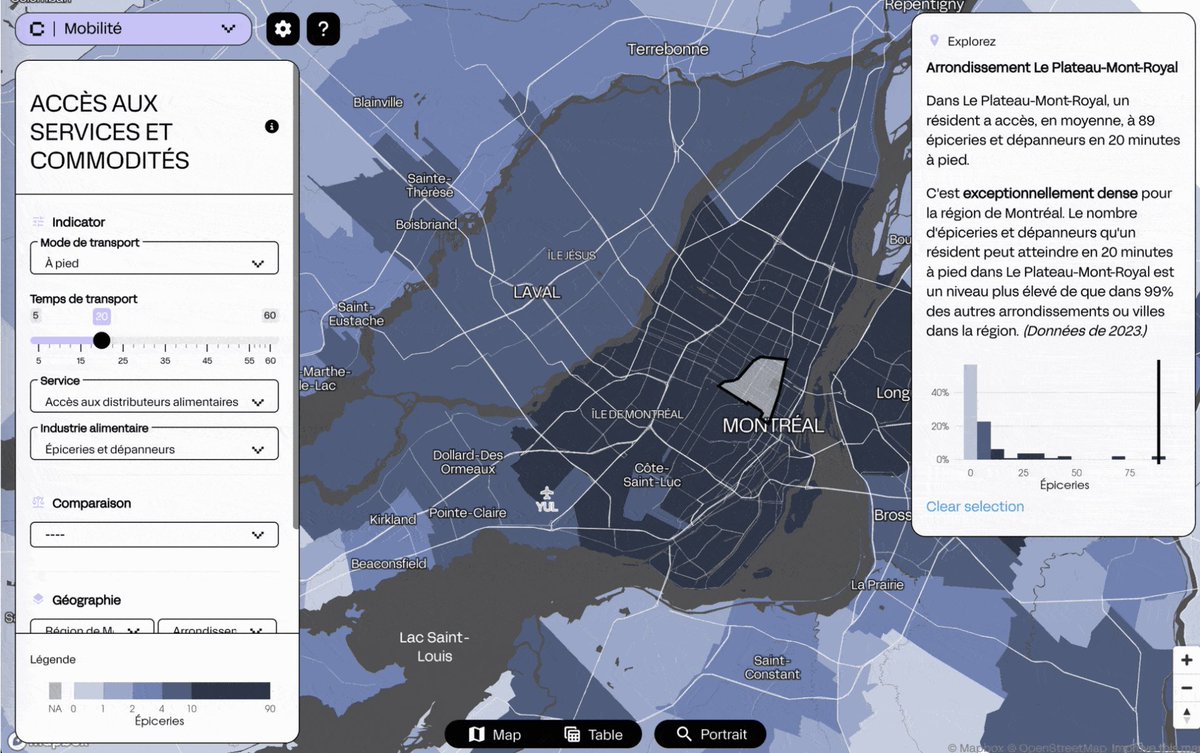Click the tallest histogram bar at 0
This screenshot has width=1200, height=753.
[970, 411]
